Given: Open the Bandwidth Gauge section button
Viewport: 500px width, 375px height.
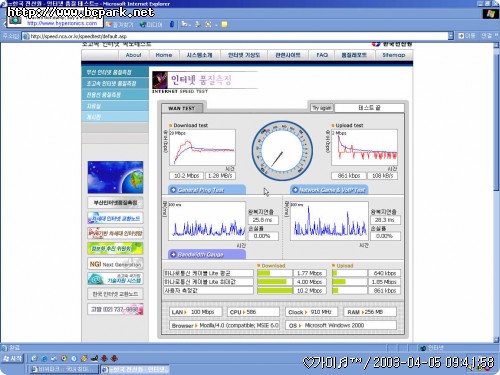Looking at the screenshot, I should tap(207, 254).
